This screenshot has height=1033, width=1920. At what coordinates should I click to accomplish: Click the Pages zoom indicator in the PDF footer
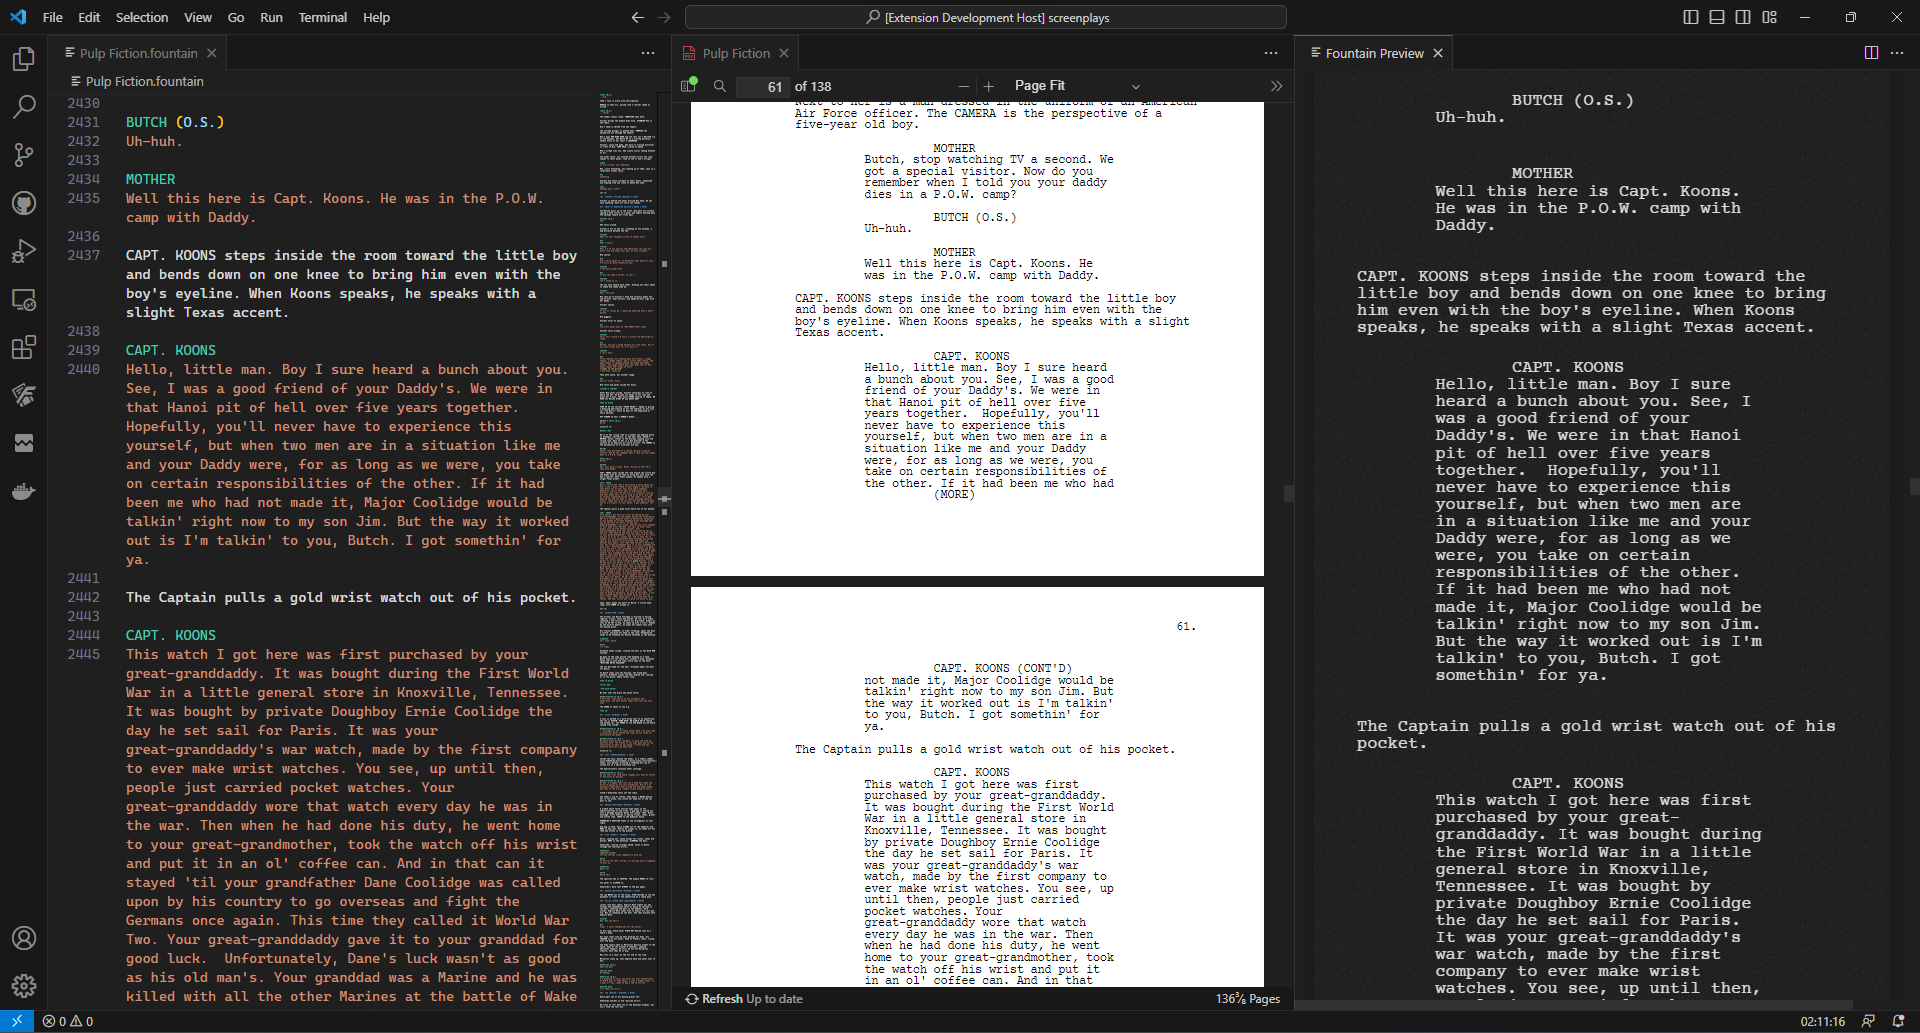click(1248, 999)
